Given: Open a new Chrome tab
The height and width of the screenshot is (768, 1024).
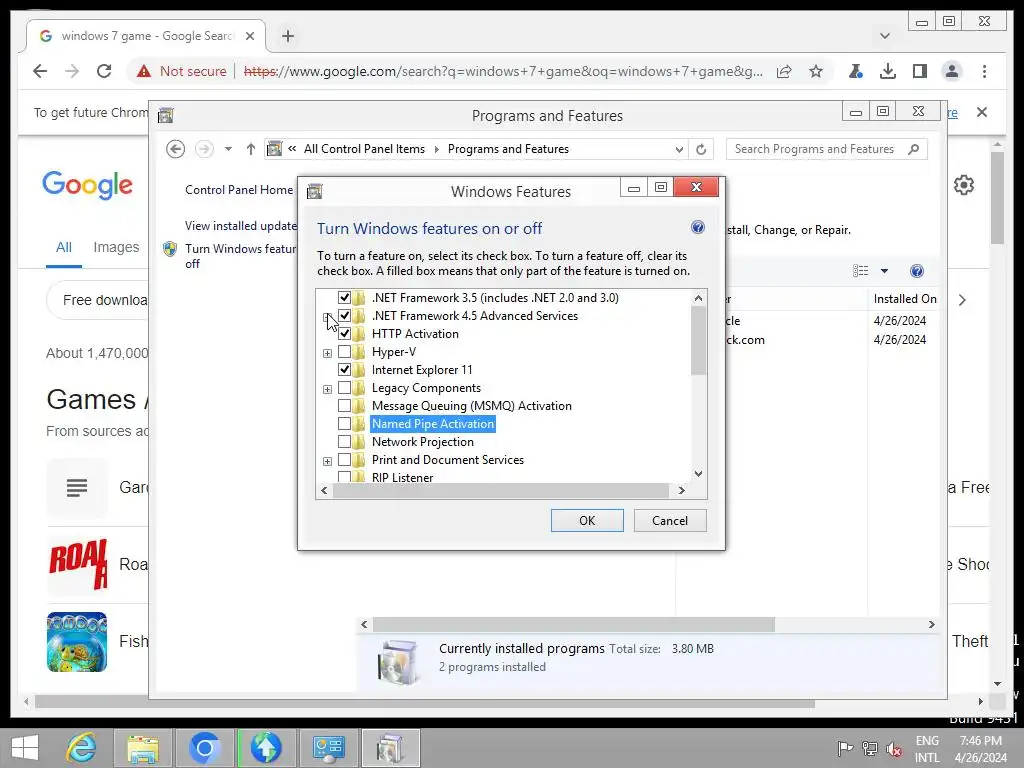Looking at the screenshot, I should [x=288, y=36].
